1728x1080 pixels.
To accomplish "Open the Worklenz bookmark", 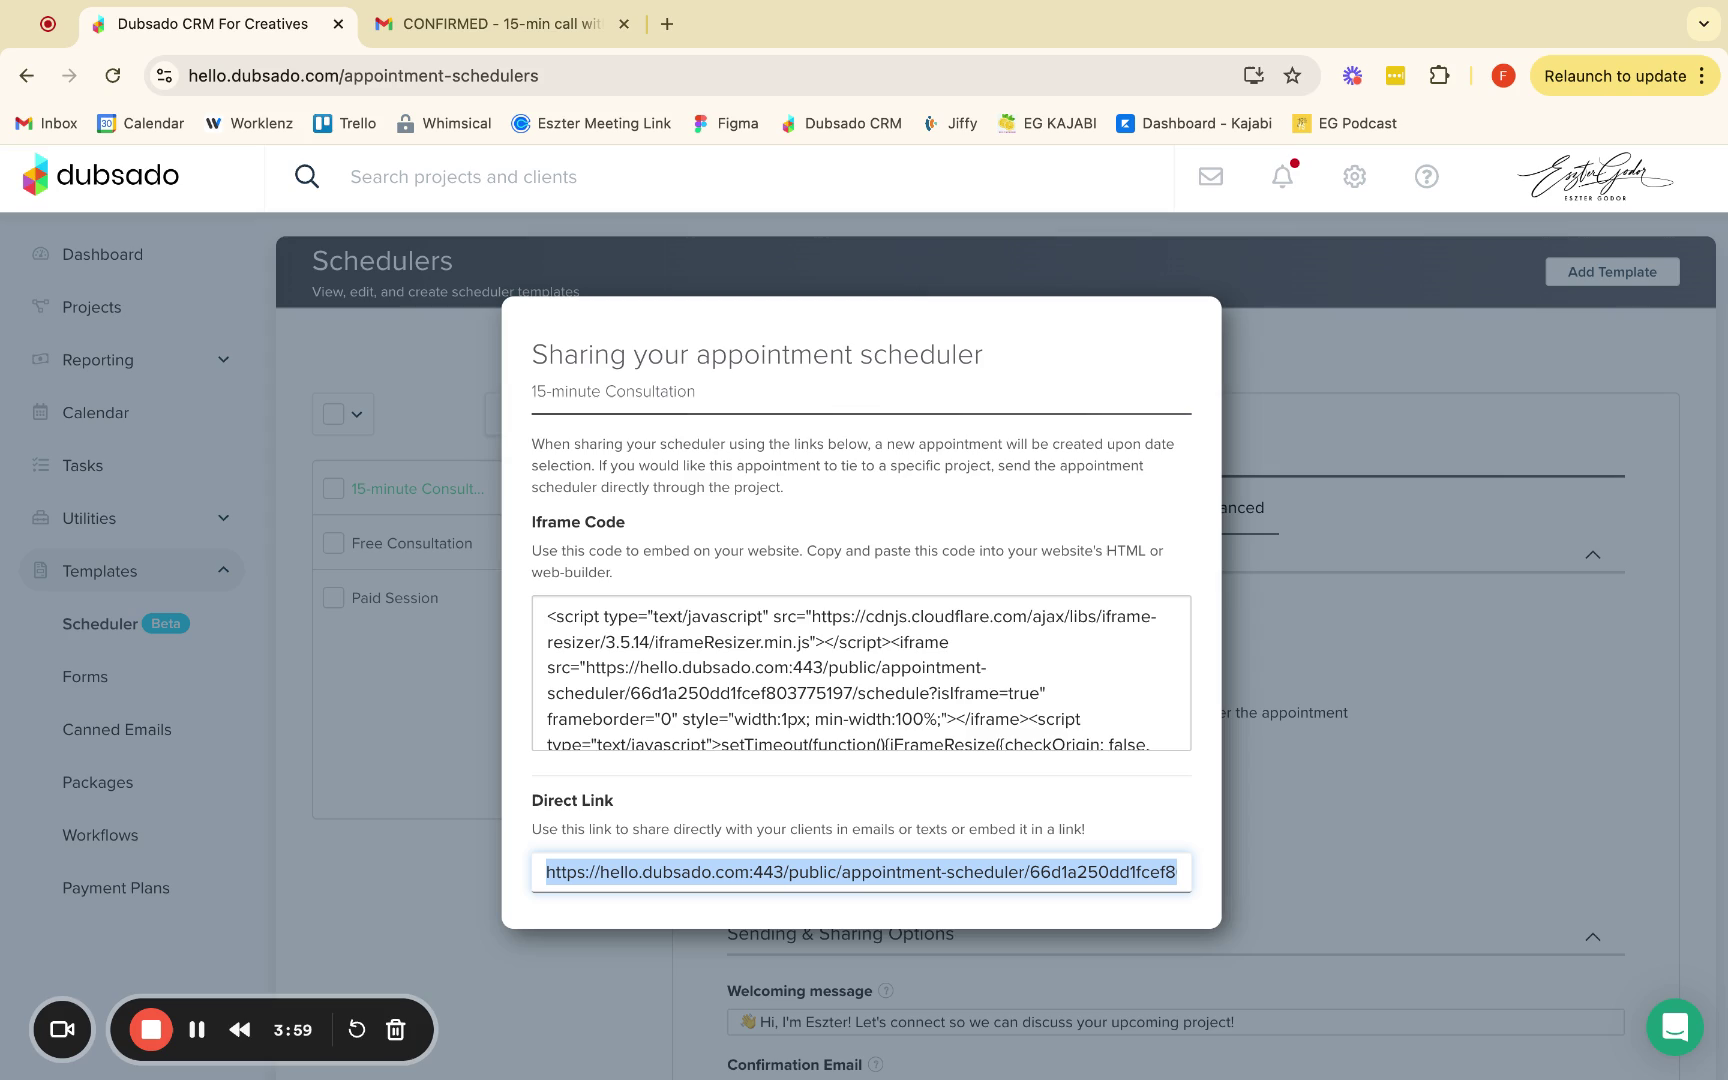I will click(249, 123).
